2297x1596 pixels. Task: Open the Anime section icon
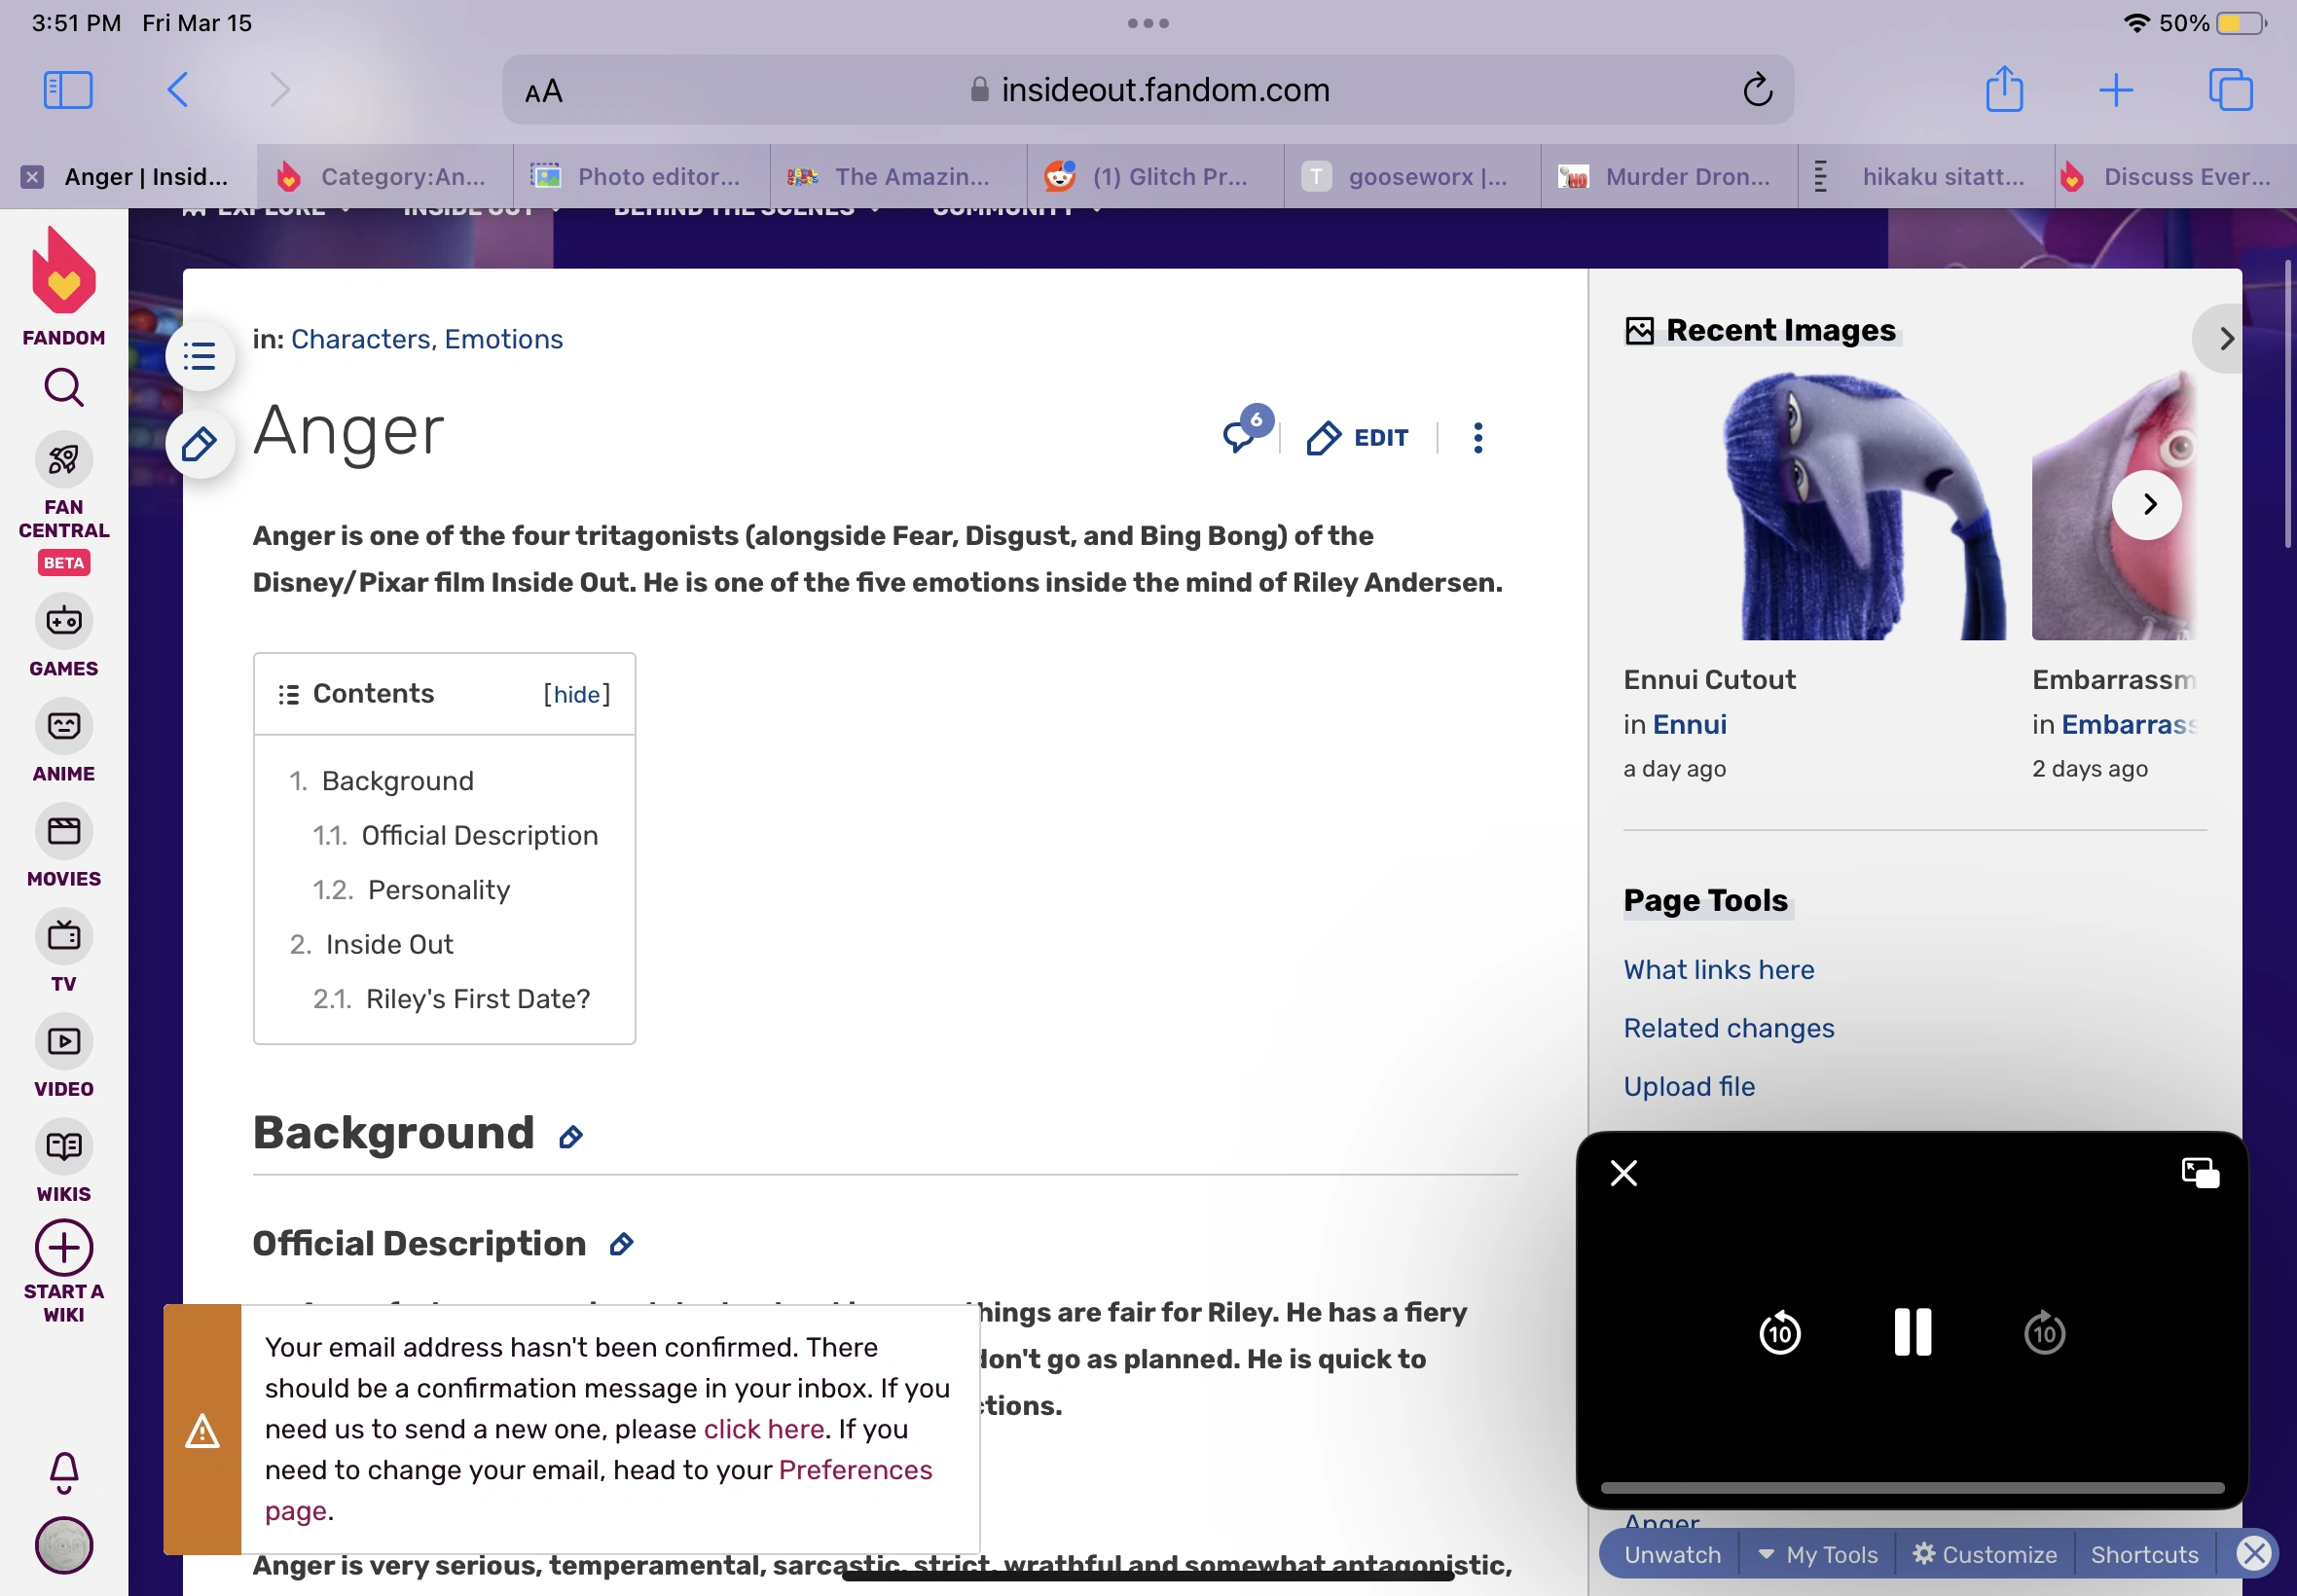[x=63, y=727]
